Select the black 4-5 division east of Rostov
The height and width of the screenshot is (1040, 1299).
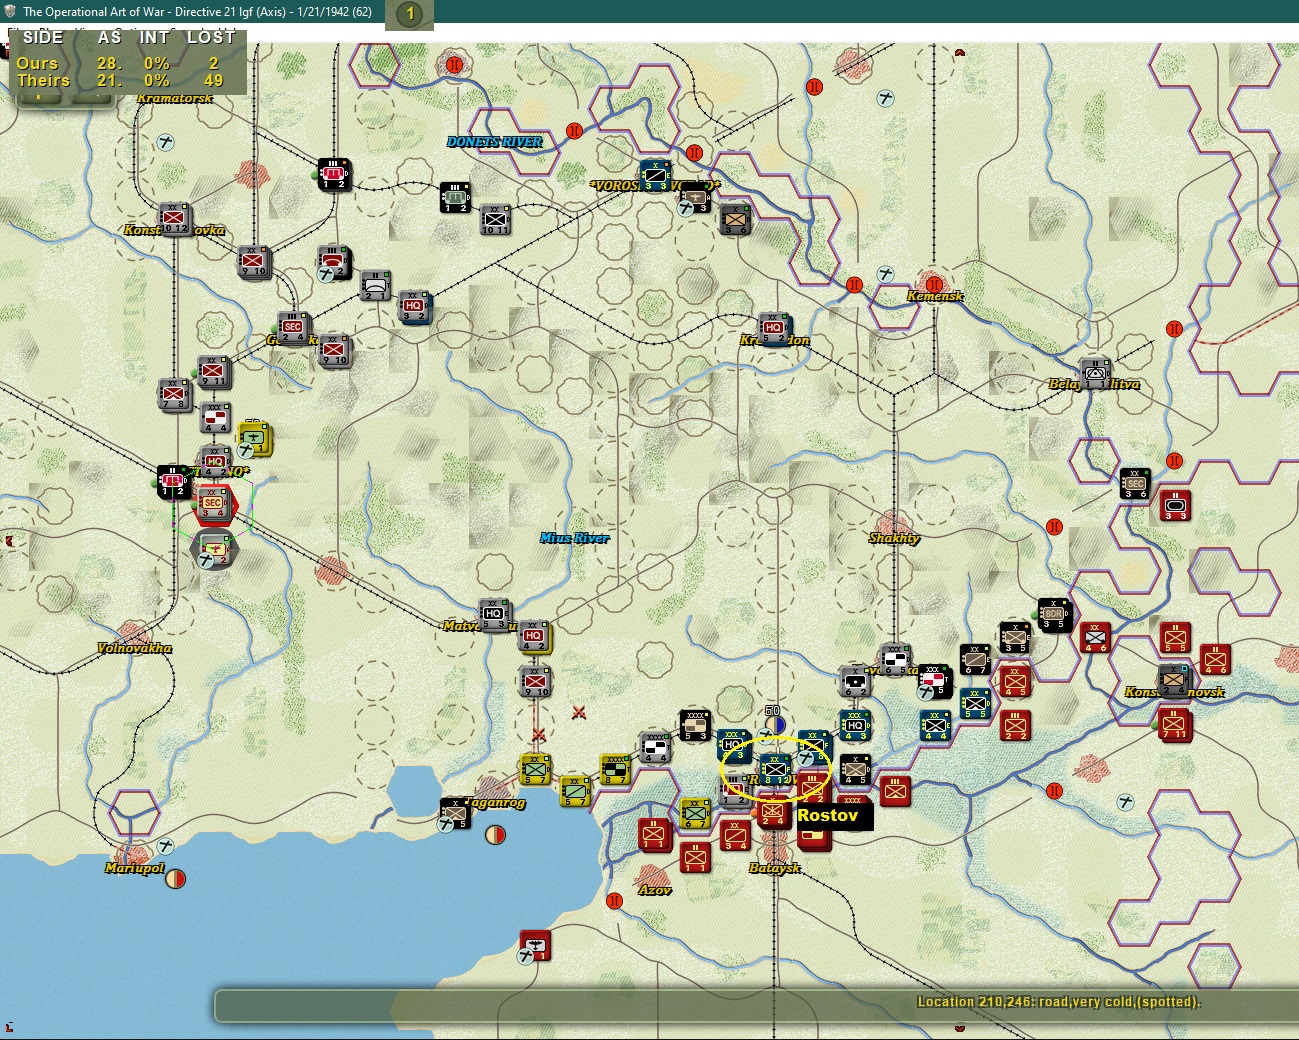(855, 770)
